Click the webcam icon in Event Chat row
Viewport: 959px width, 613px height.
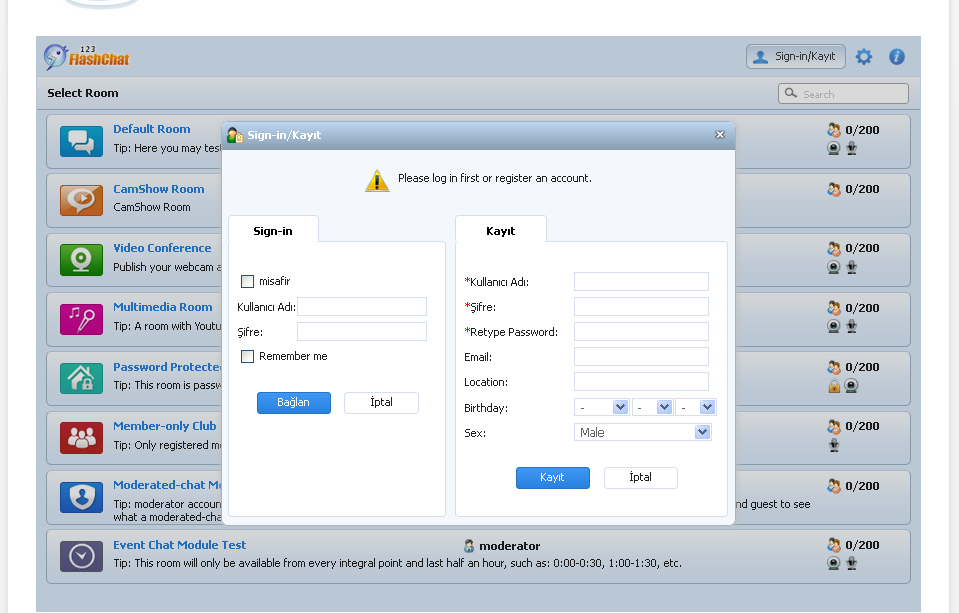coord(834,563)
